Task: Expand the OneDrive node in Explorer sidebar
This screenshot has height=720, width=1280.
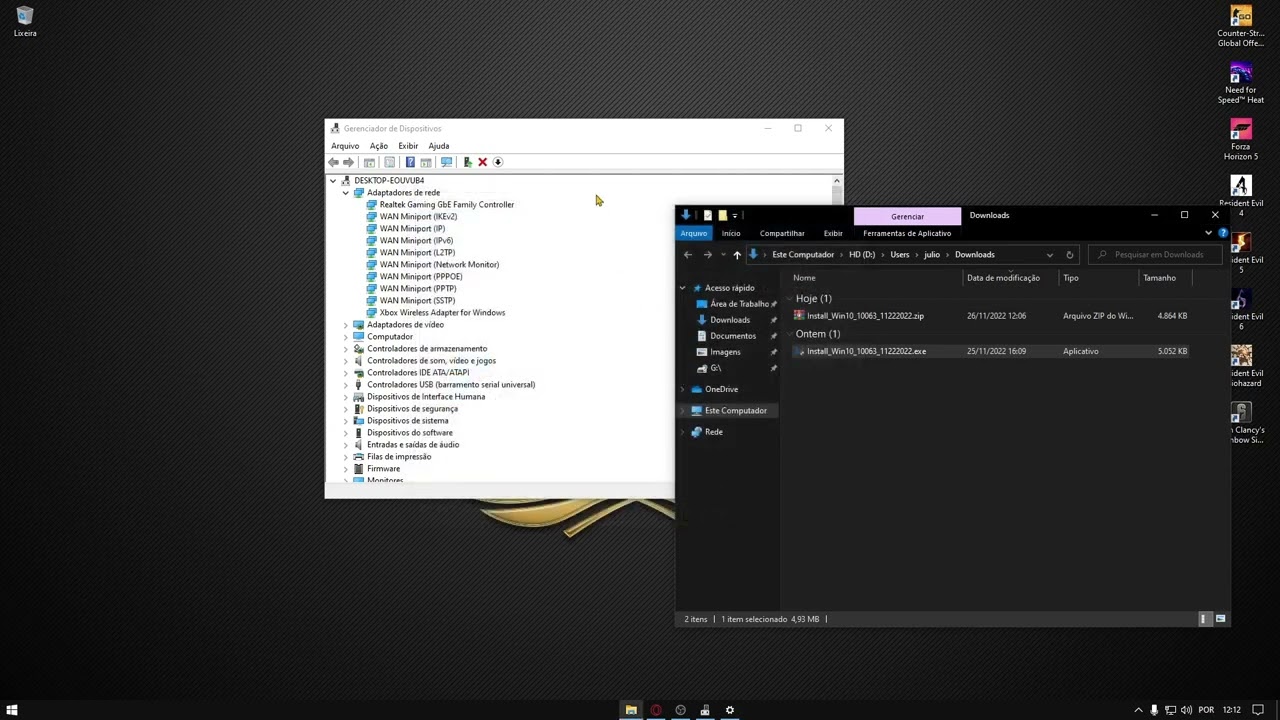Action: click(683, 390)
